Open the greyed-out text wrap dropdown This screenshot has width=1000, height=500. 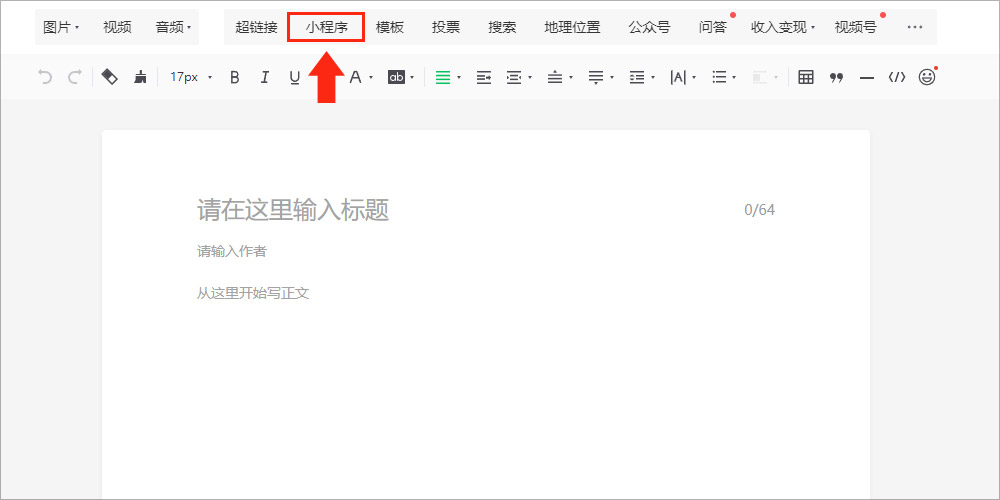click(x=765, y=77)
